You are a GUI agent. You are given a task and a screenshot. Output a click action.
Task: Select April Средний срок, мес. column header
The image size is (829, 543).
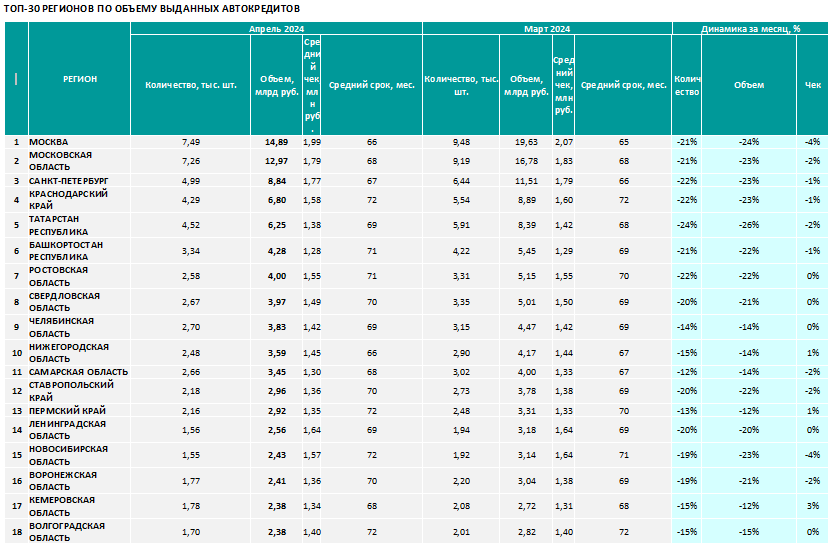click(x=372, y=85)
